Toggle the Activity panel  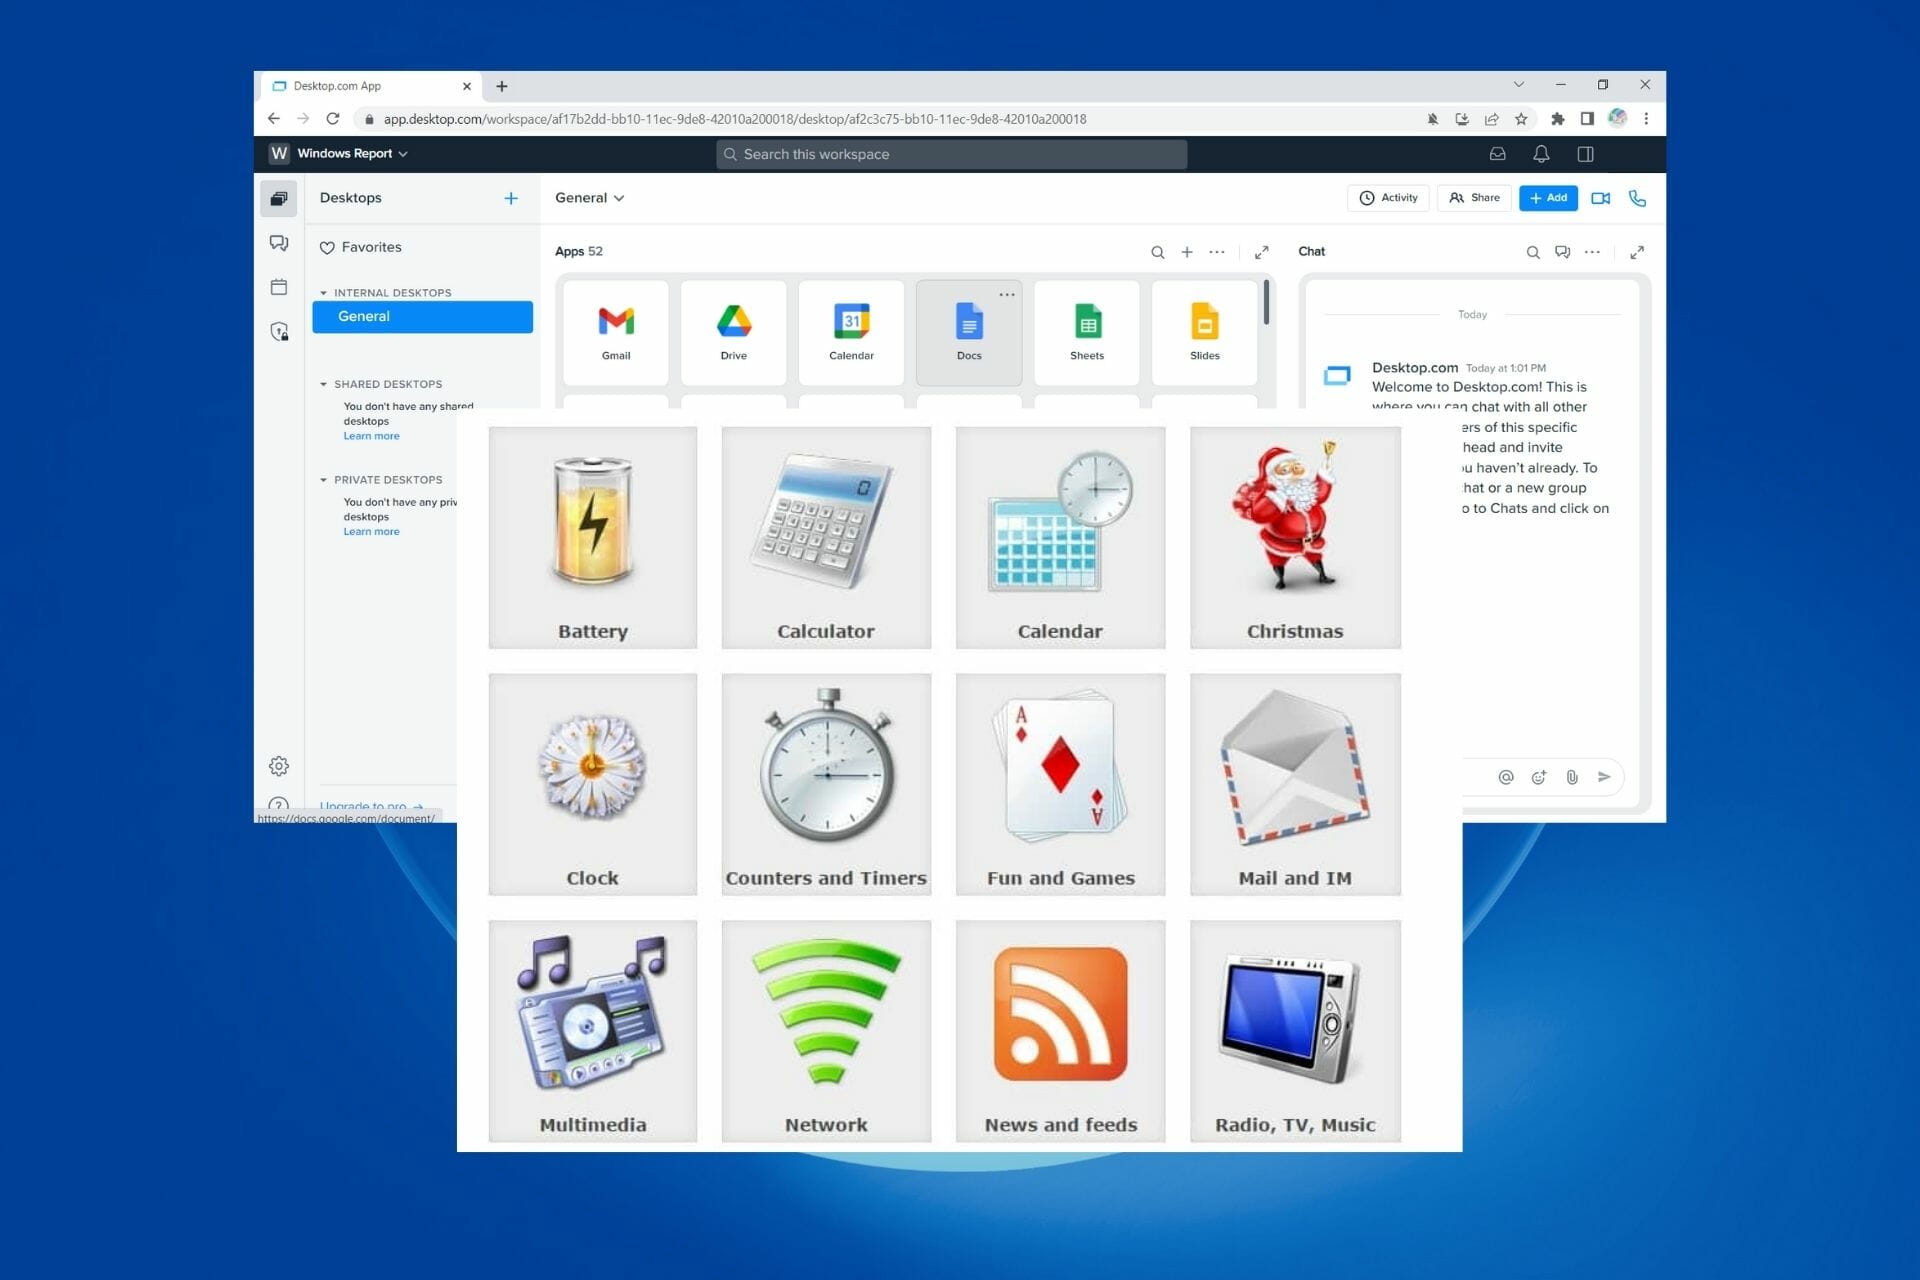coord(1389,197)
